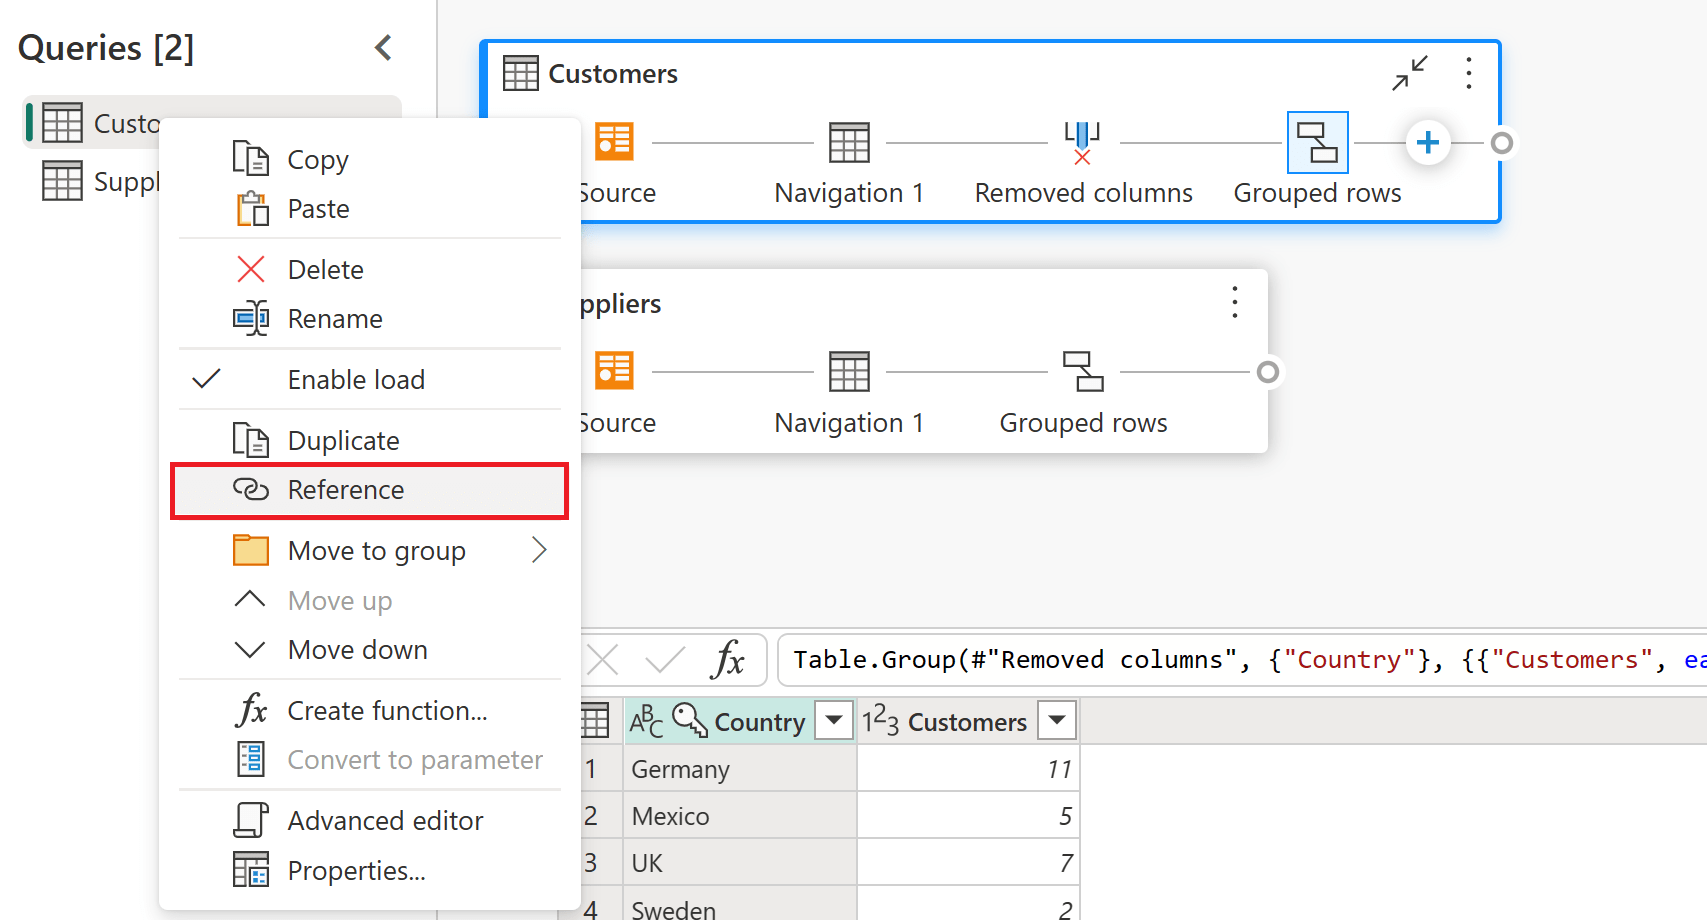Viewport: 1707px width, 920px height.
Task: Click the checkmark to commit the formula
Action: (x=663, y=659)
